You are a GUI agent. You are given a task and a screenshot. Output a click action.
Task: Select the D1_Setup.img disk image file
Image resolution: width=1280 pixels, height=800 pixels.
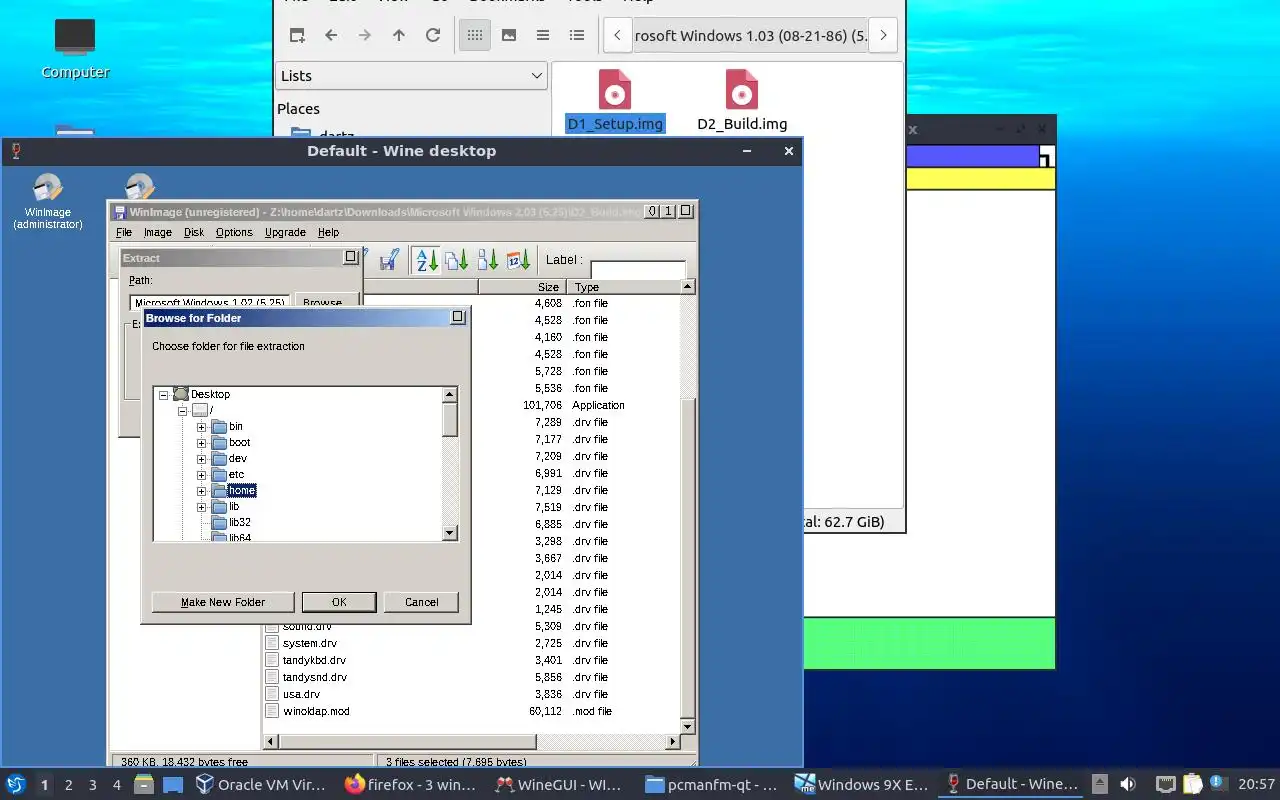click(x=615, y=100)
